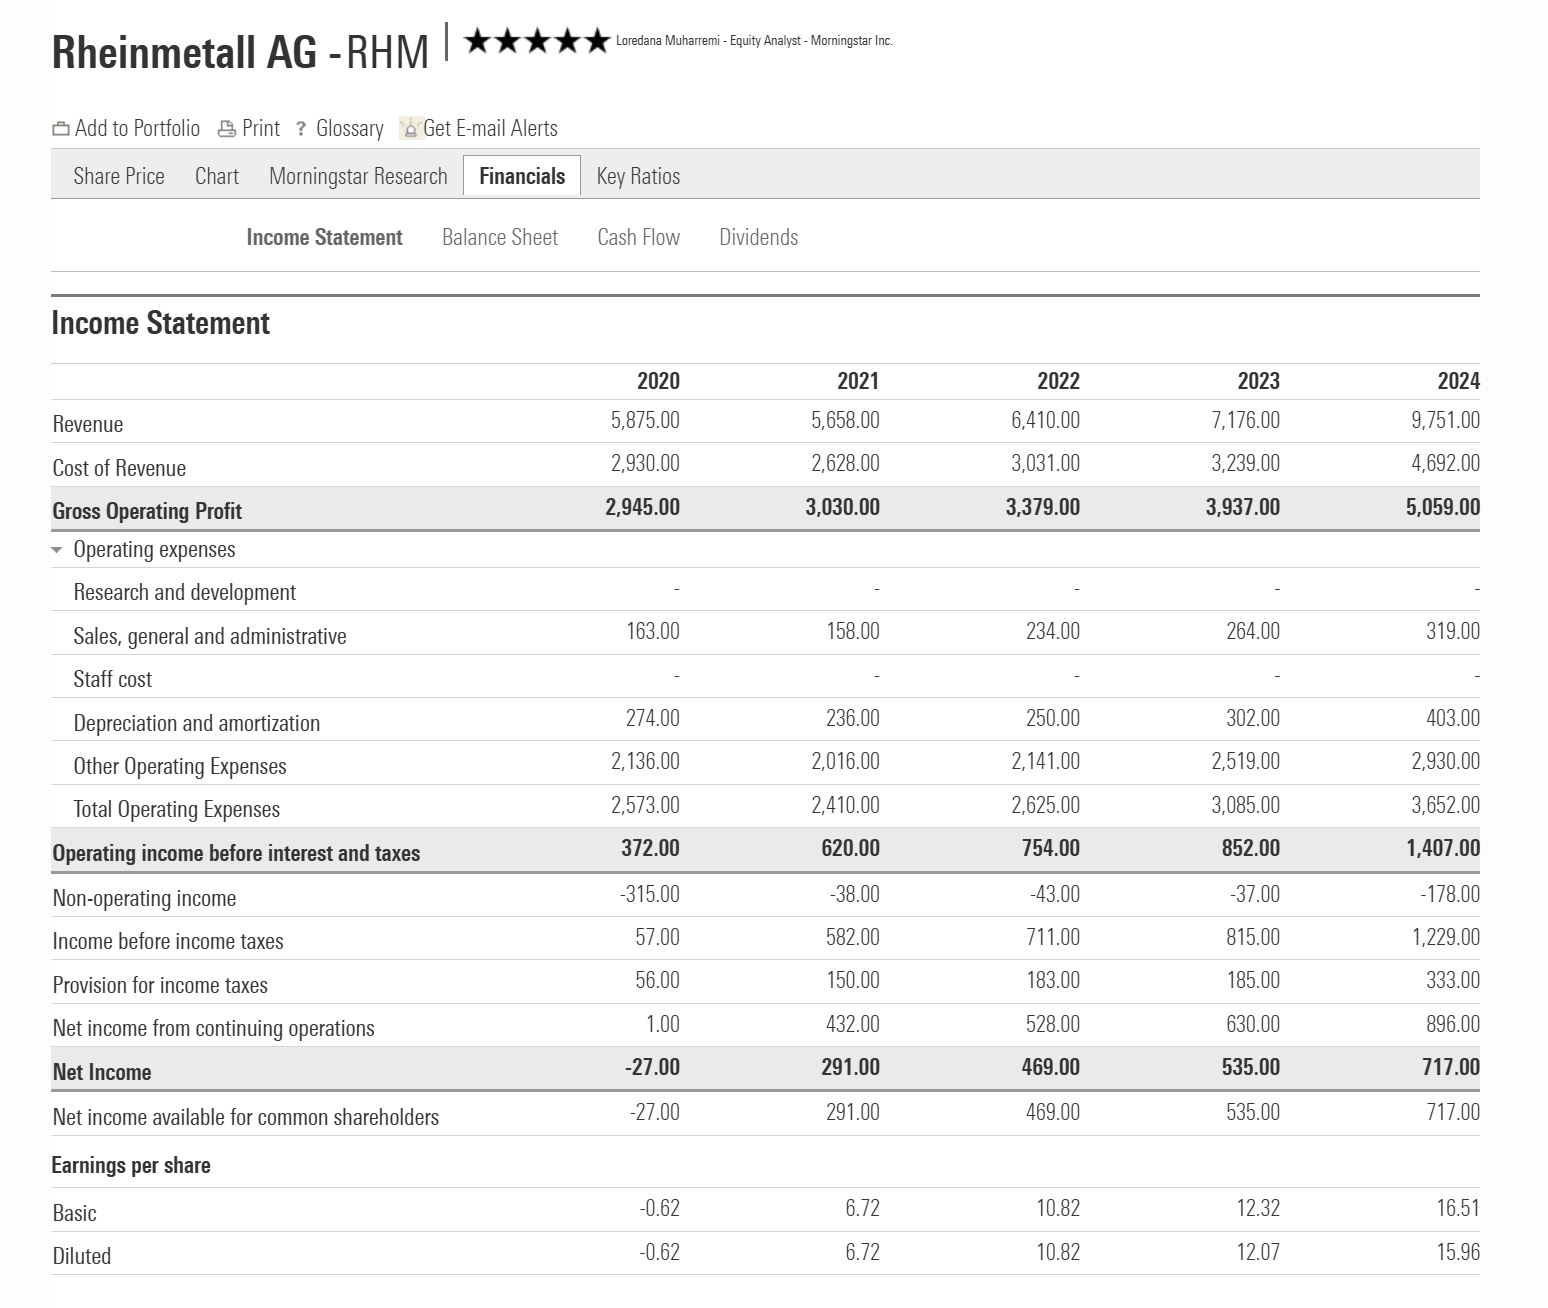
Task: Click Net income from continuing operations label
Action: click(213, 1028)
